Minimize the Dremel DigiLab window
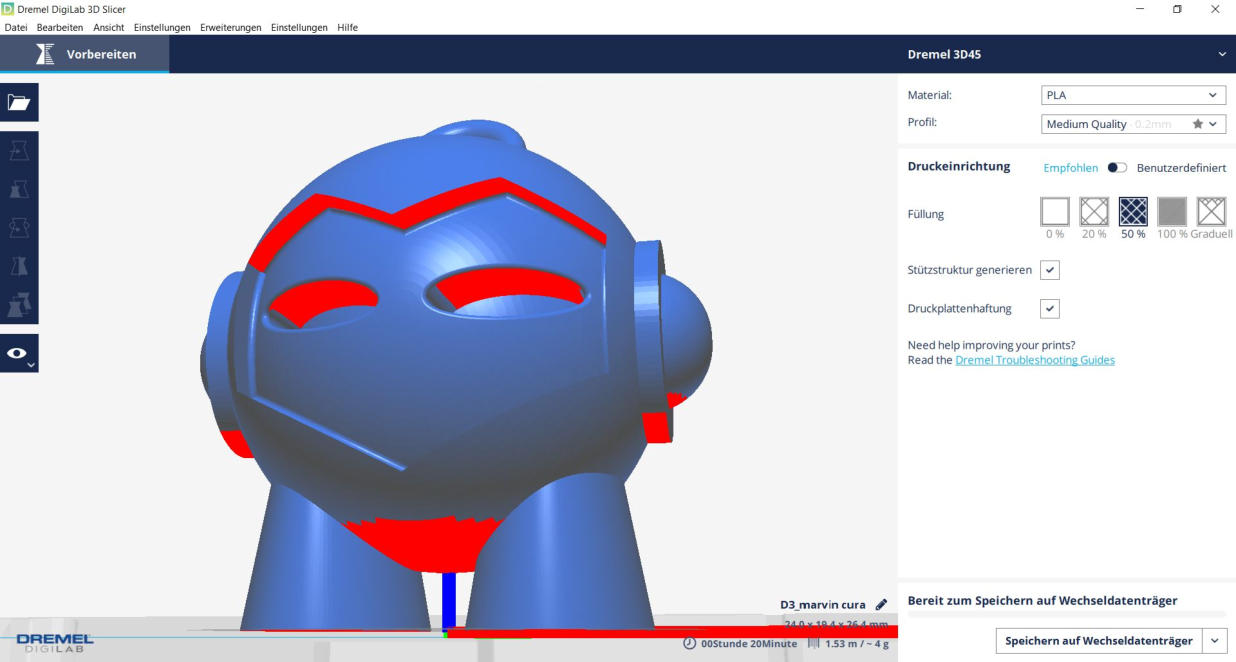This screenshot has height=662, width=1236. coord(1141,9)
